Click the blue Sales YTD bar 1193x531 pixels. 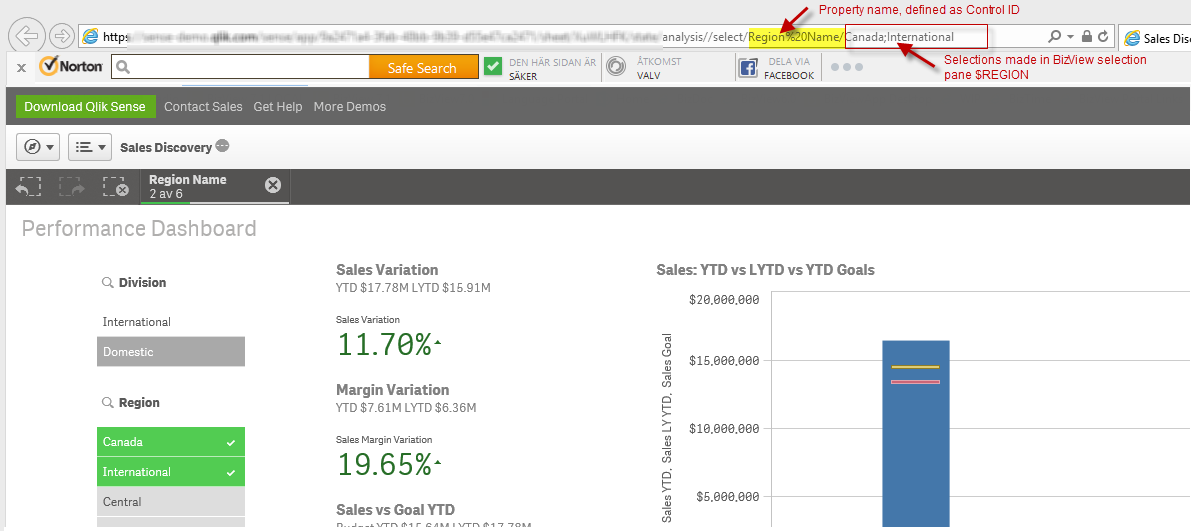[x=916, y=434]
